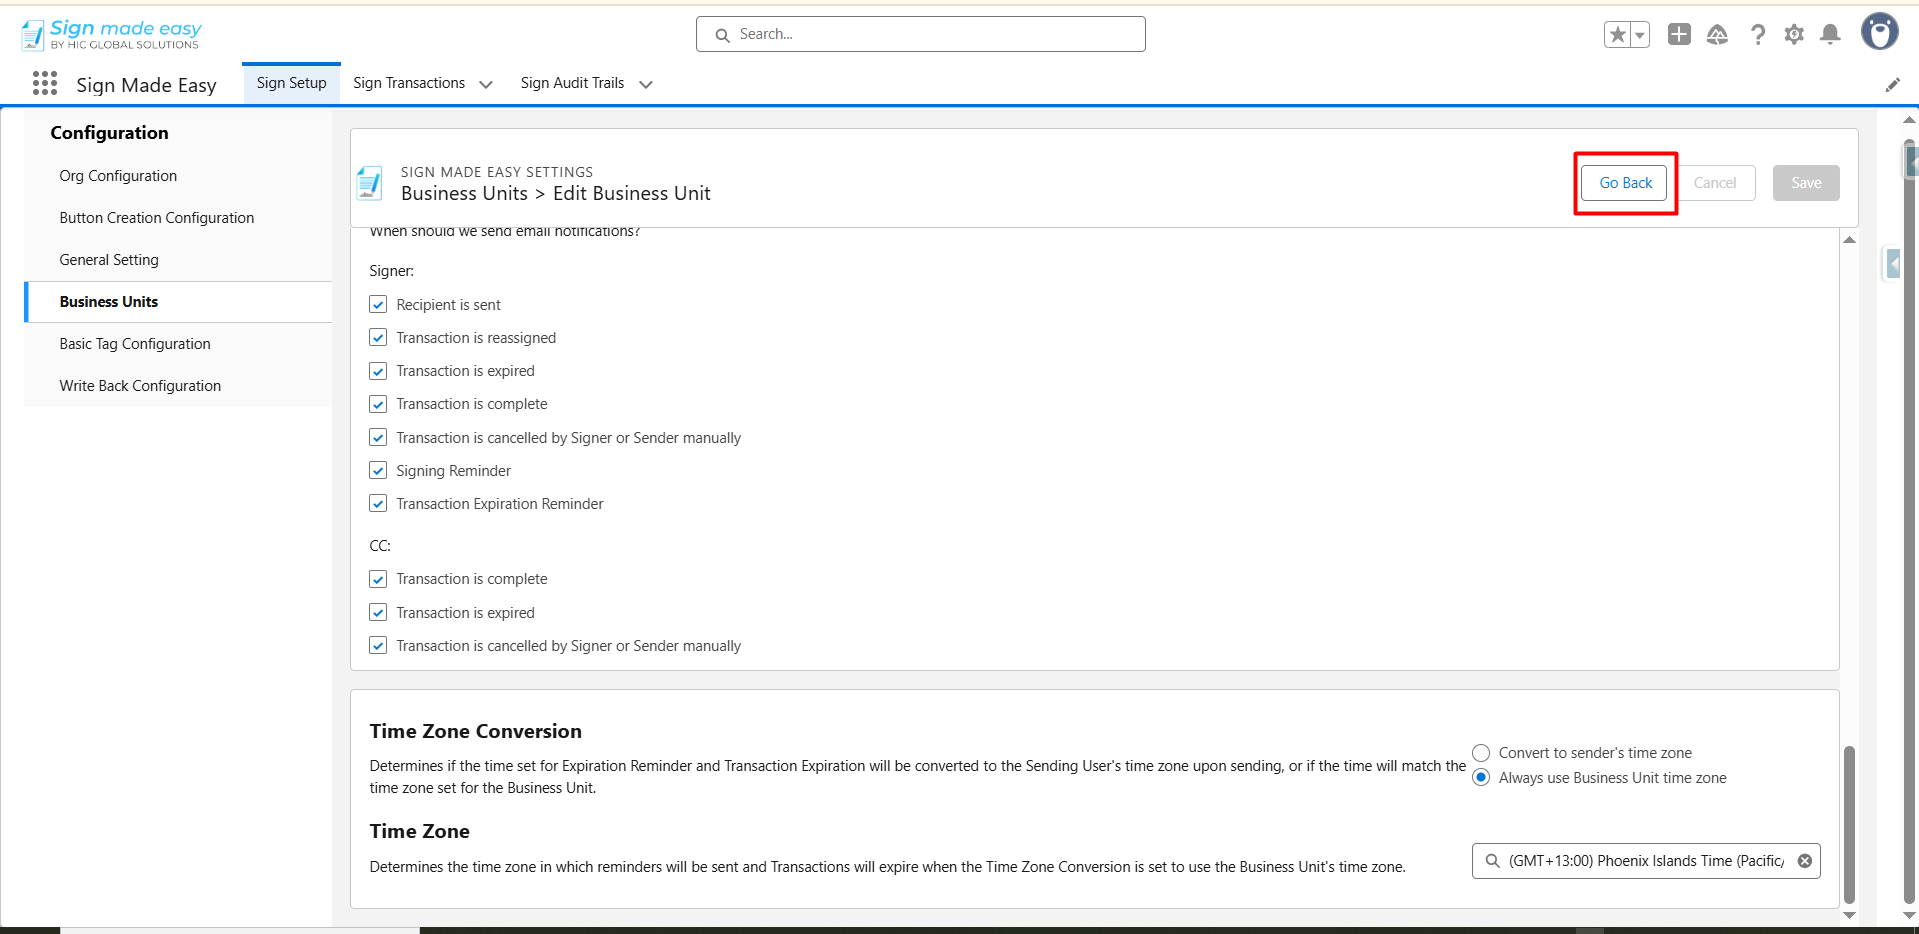The image size is (1919, 934).
Task: Open the App Launcher grid icon
Action: [45, 84]
